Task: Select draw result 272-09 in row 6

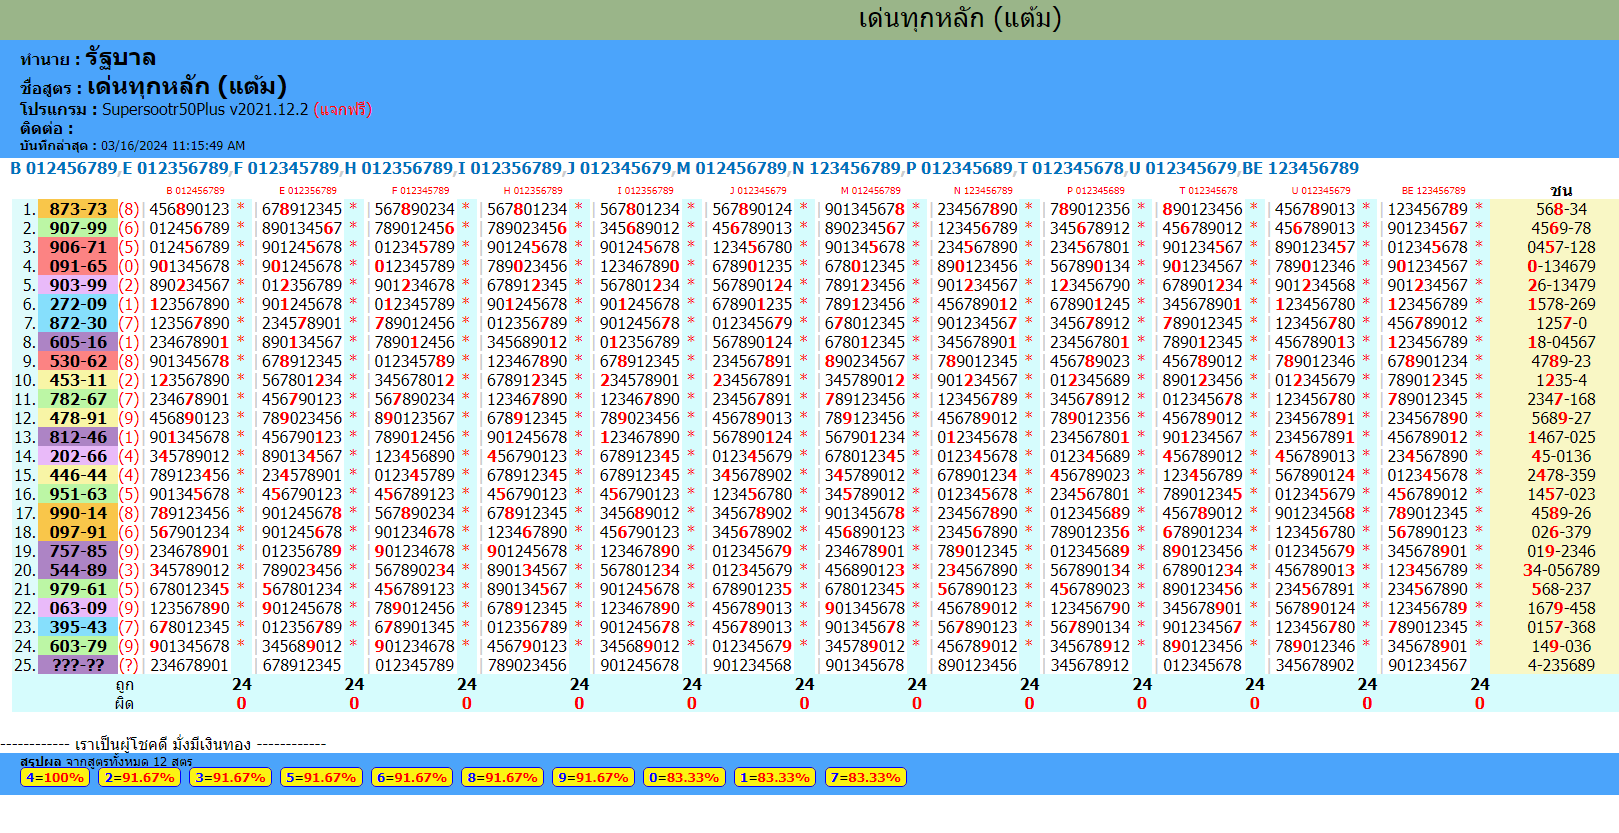Action: [x=78, y=304]
